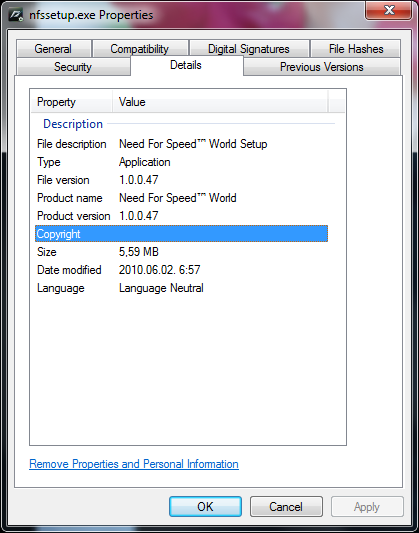Viewport: 419px width, 533px height.
Task: Click the Property column header
Action: (x=72, y=102)
